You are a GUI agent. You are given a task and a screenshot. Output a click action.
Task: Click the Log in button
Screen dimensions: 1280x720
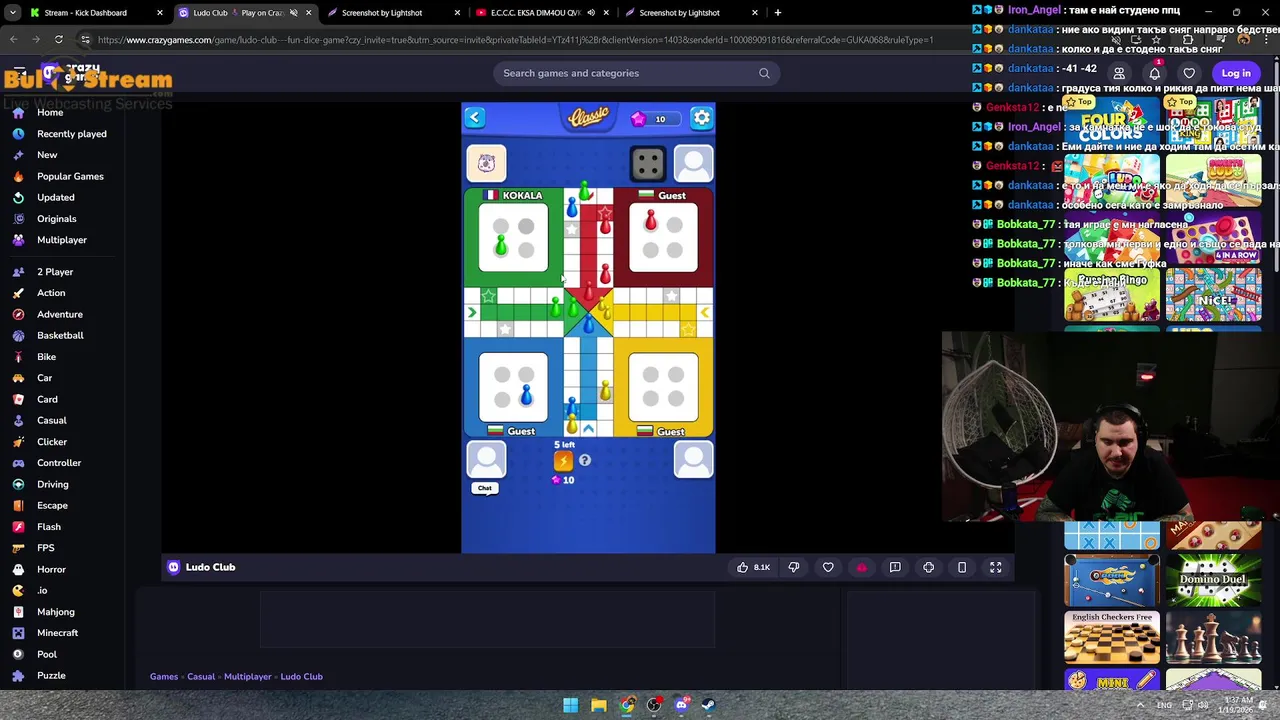click(x=1236, y=73)
